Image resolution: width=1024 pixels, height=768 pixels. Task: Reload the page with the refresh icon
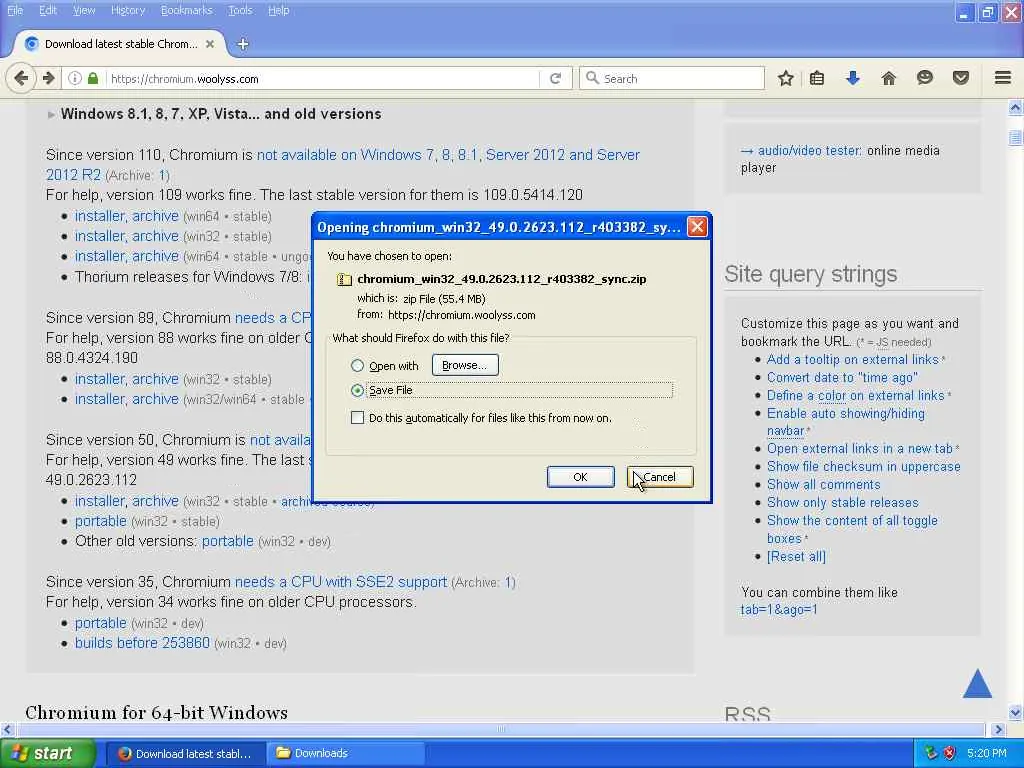(555, 78)
